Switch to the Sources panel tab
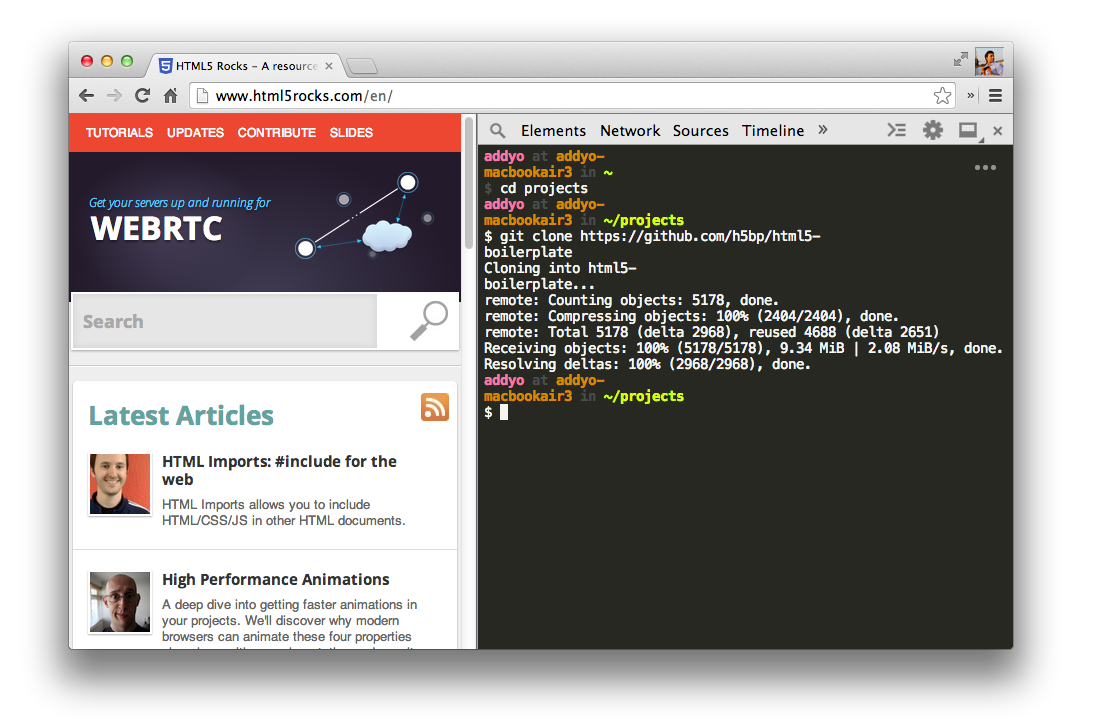Screen dimensions: 1099x724 click(x=700, y=130)
